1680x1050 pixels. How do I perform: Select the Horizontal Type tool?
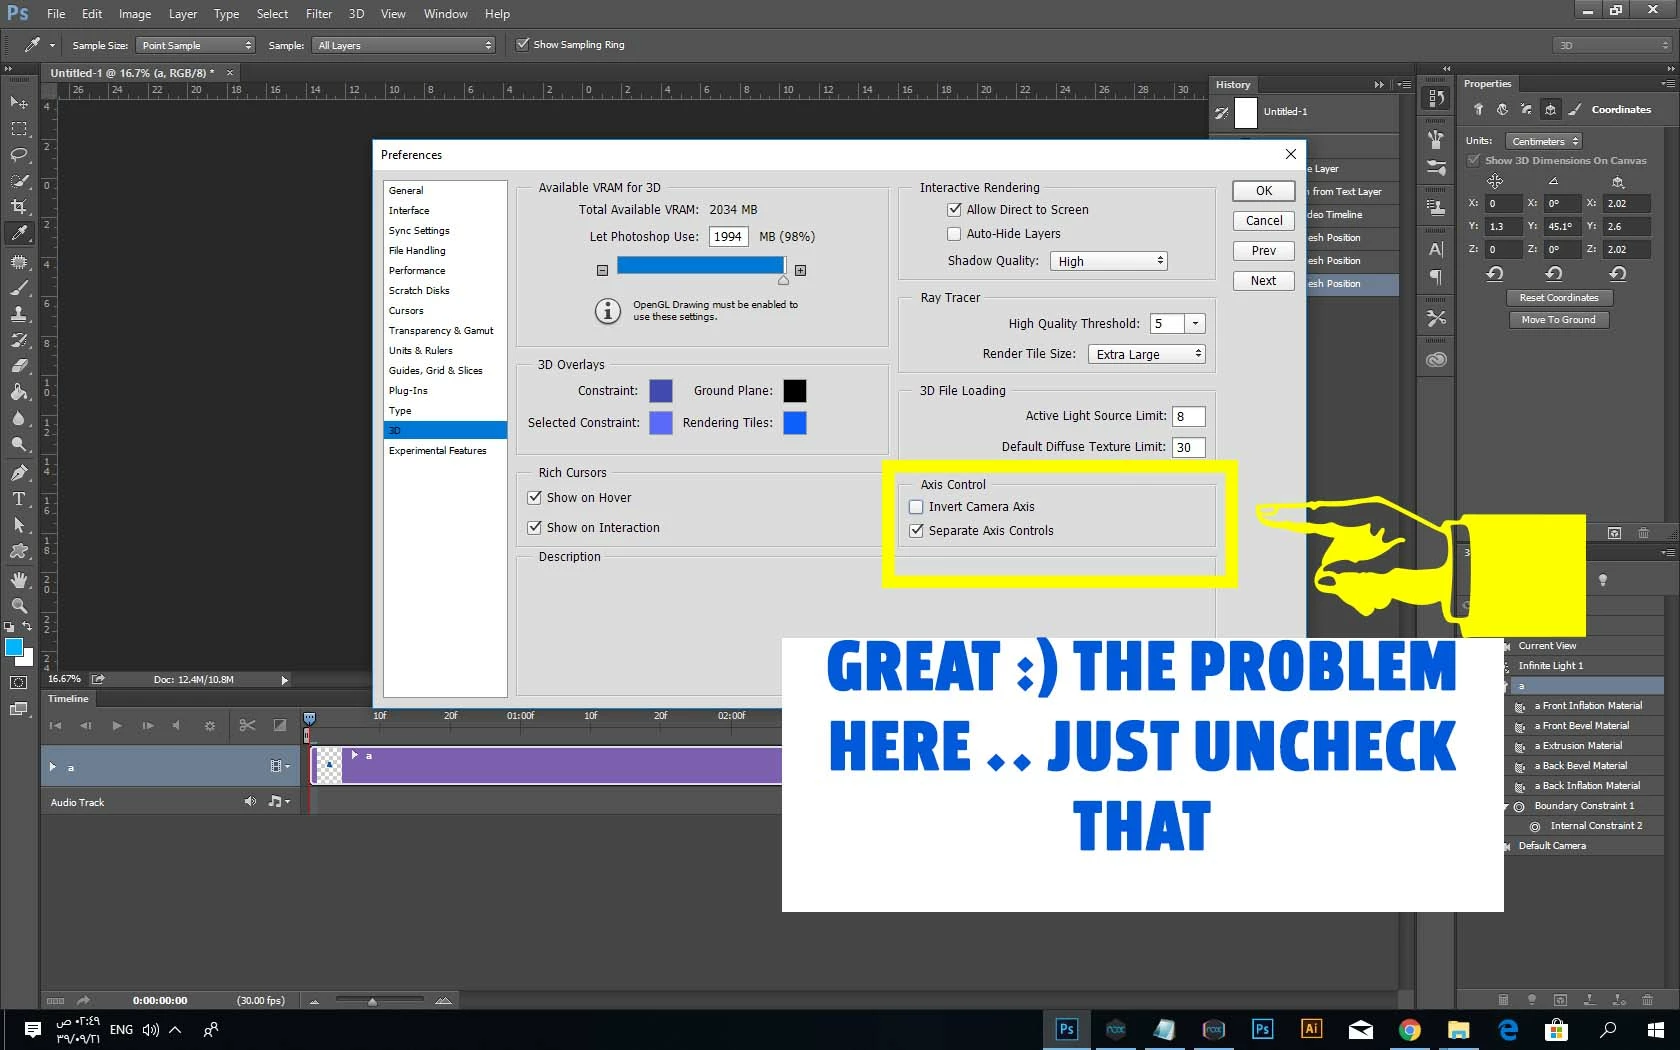19,499
